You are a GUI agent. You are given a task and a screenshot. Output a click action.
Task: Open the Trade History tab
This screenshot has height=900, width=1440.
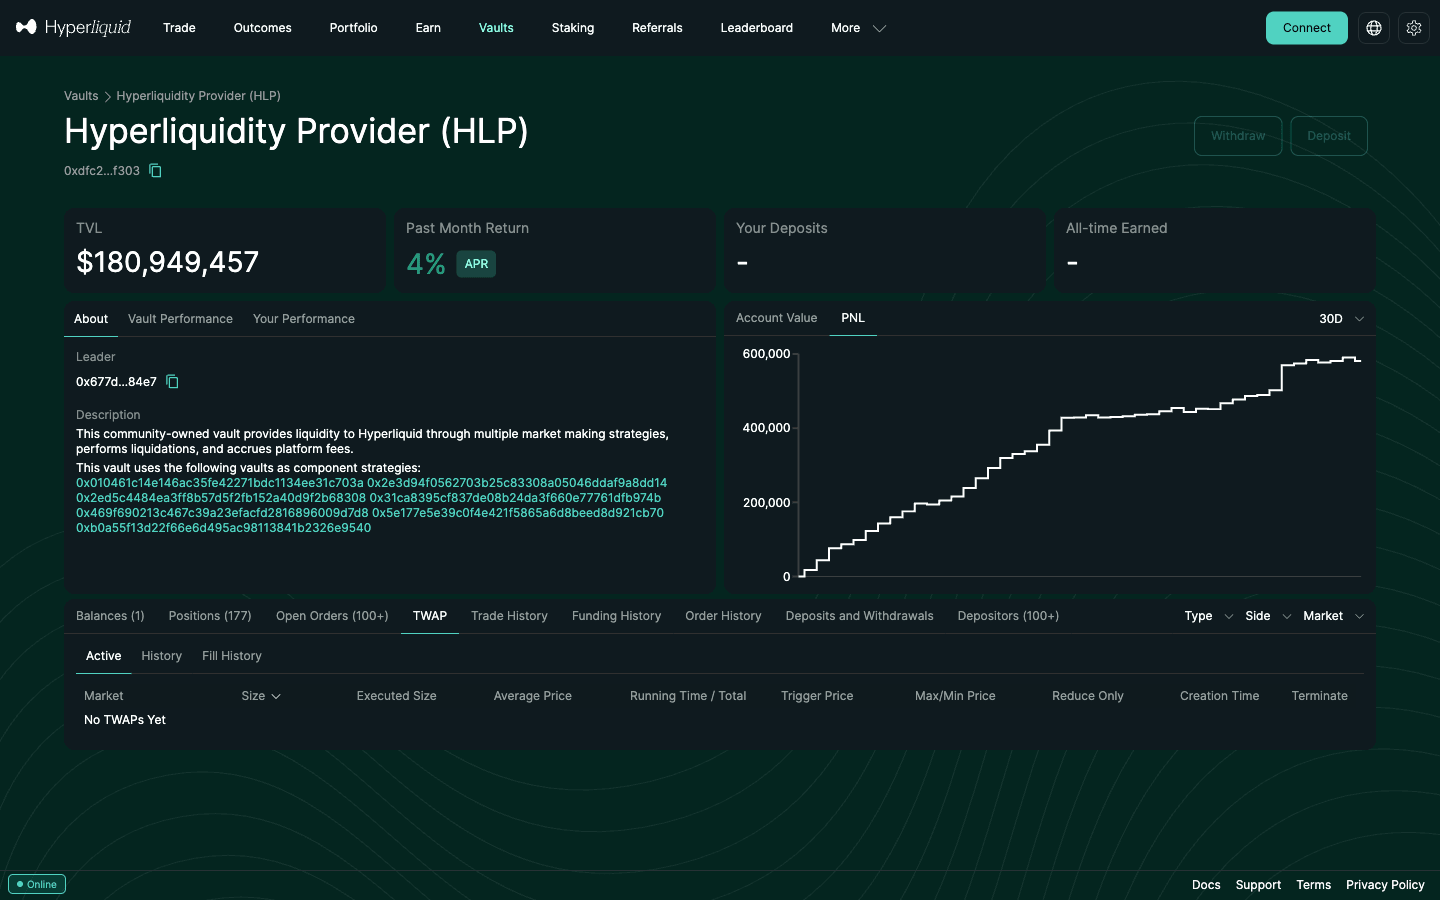(509, 616)
